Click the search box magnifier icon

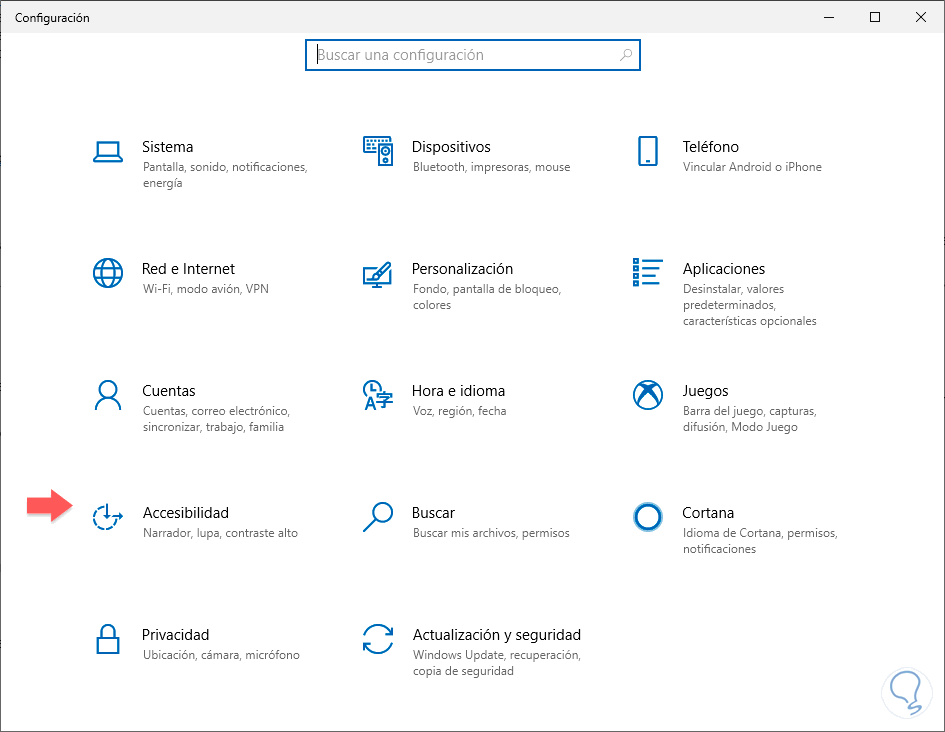pyautogui.click(x=626, y=56)
